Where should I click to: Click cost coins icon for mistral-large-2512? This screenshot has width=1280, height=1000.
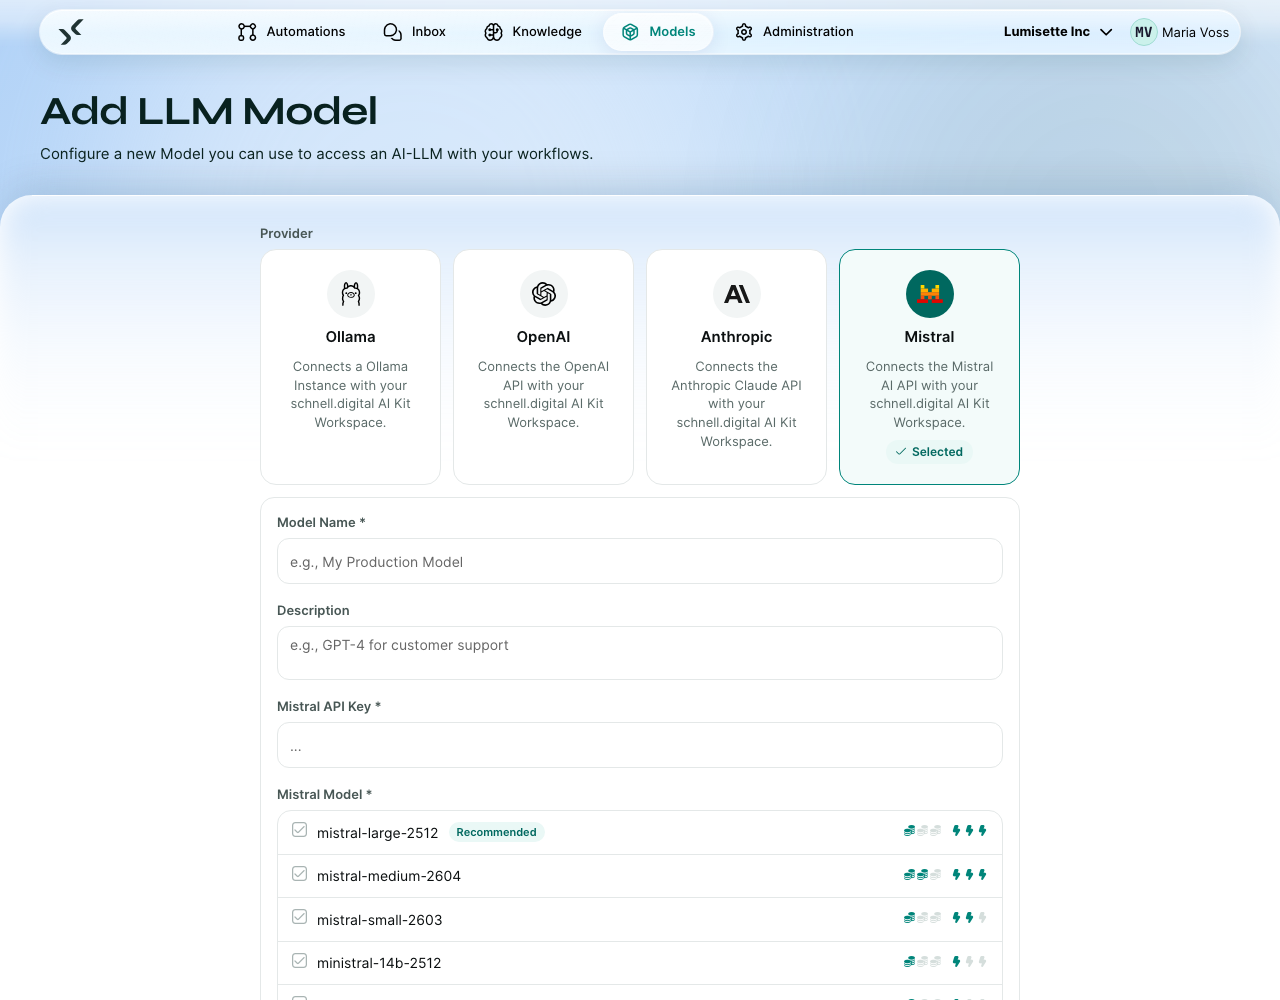(x=922, y=831)
